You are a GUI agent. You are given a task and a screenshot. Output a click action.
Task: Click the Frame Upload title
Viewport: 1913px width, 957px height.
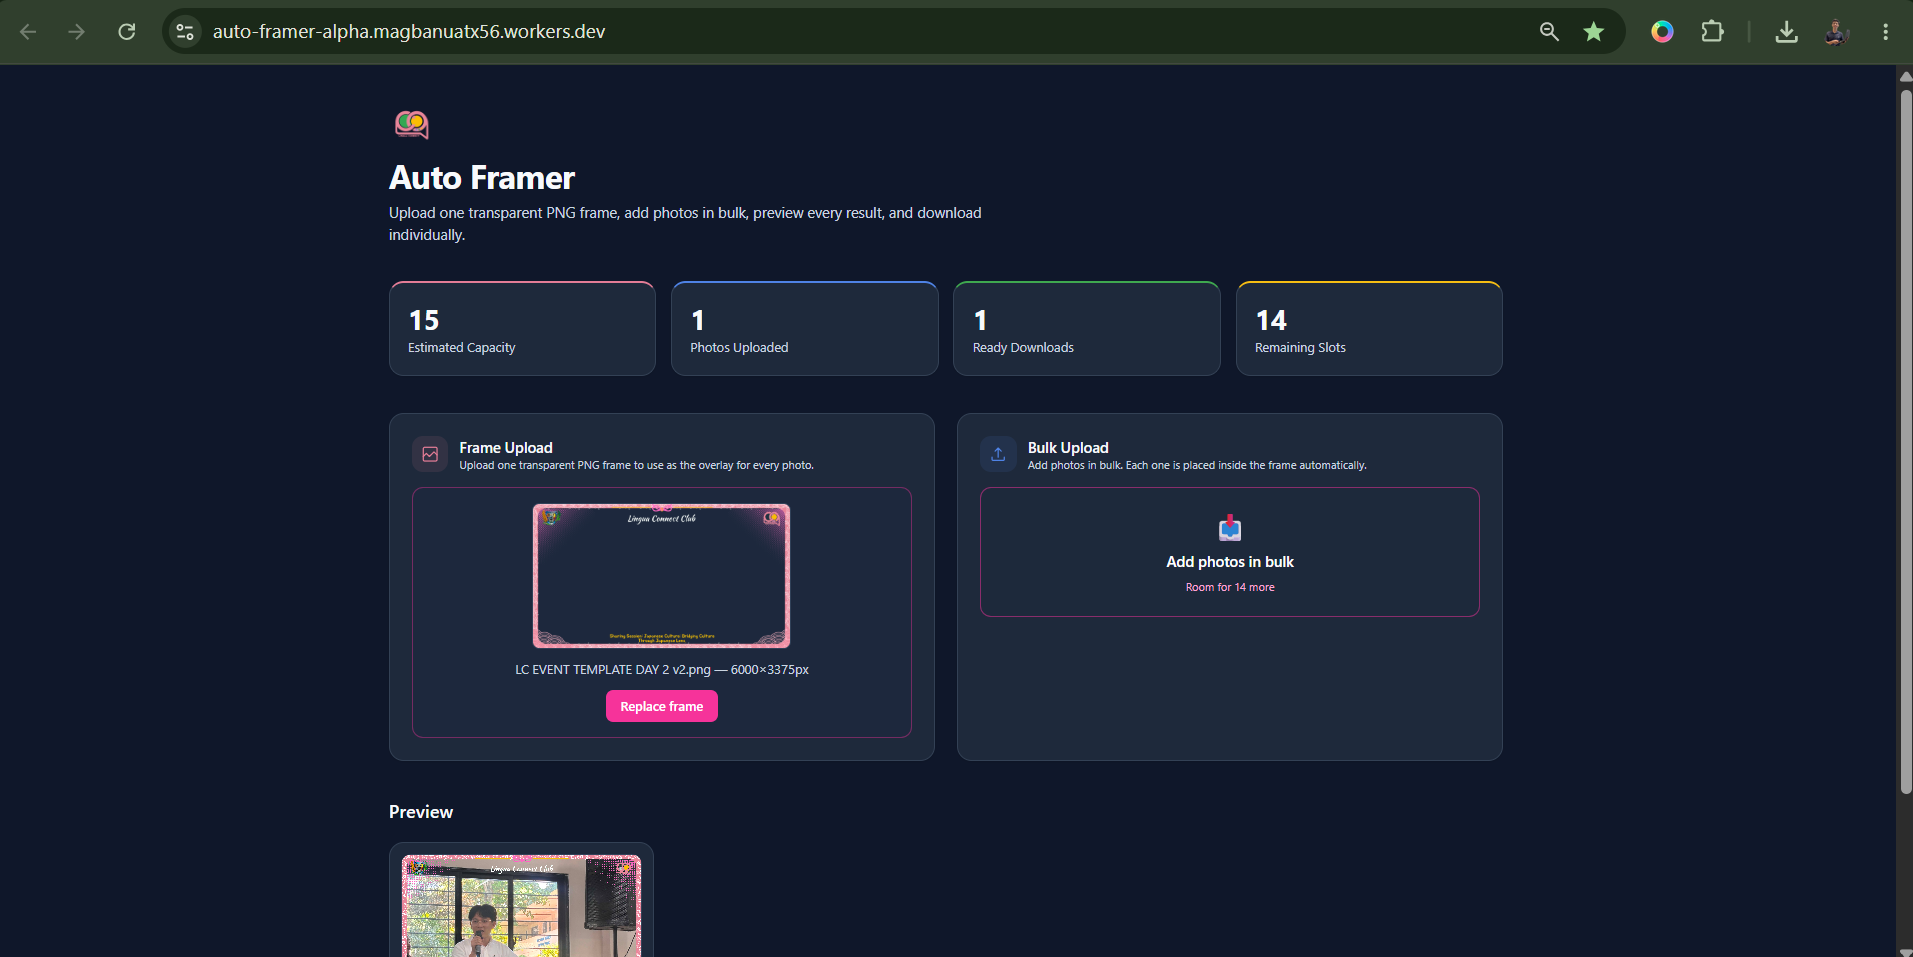click(x=506, y=448)
